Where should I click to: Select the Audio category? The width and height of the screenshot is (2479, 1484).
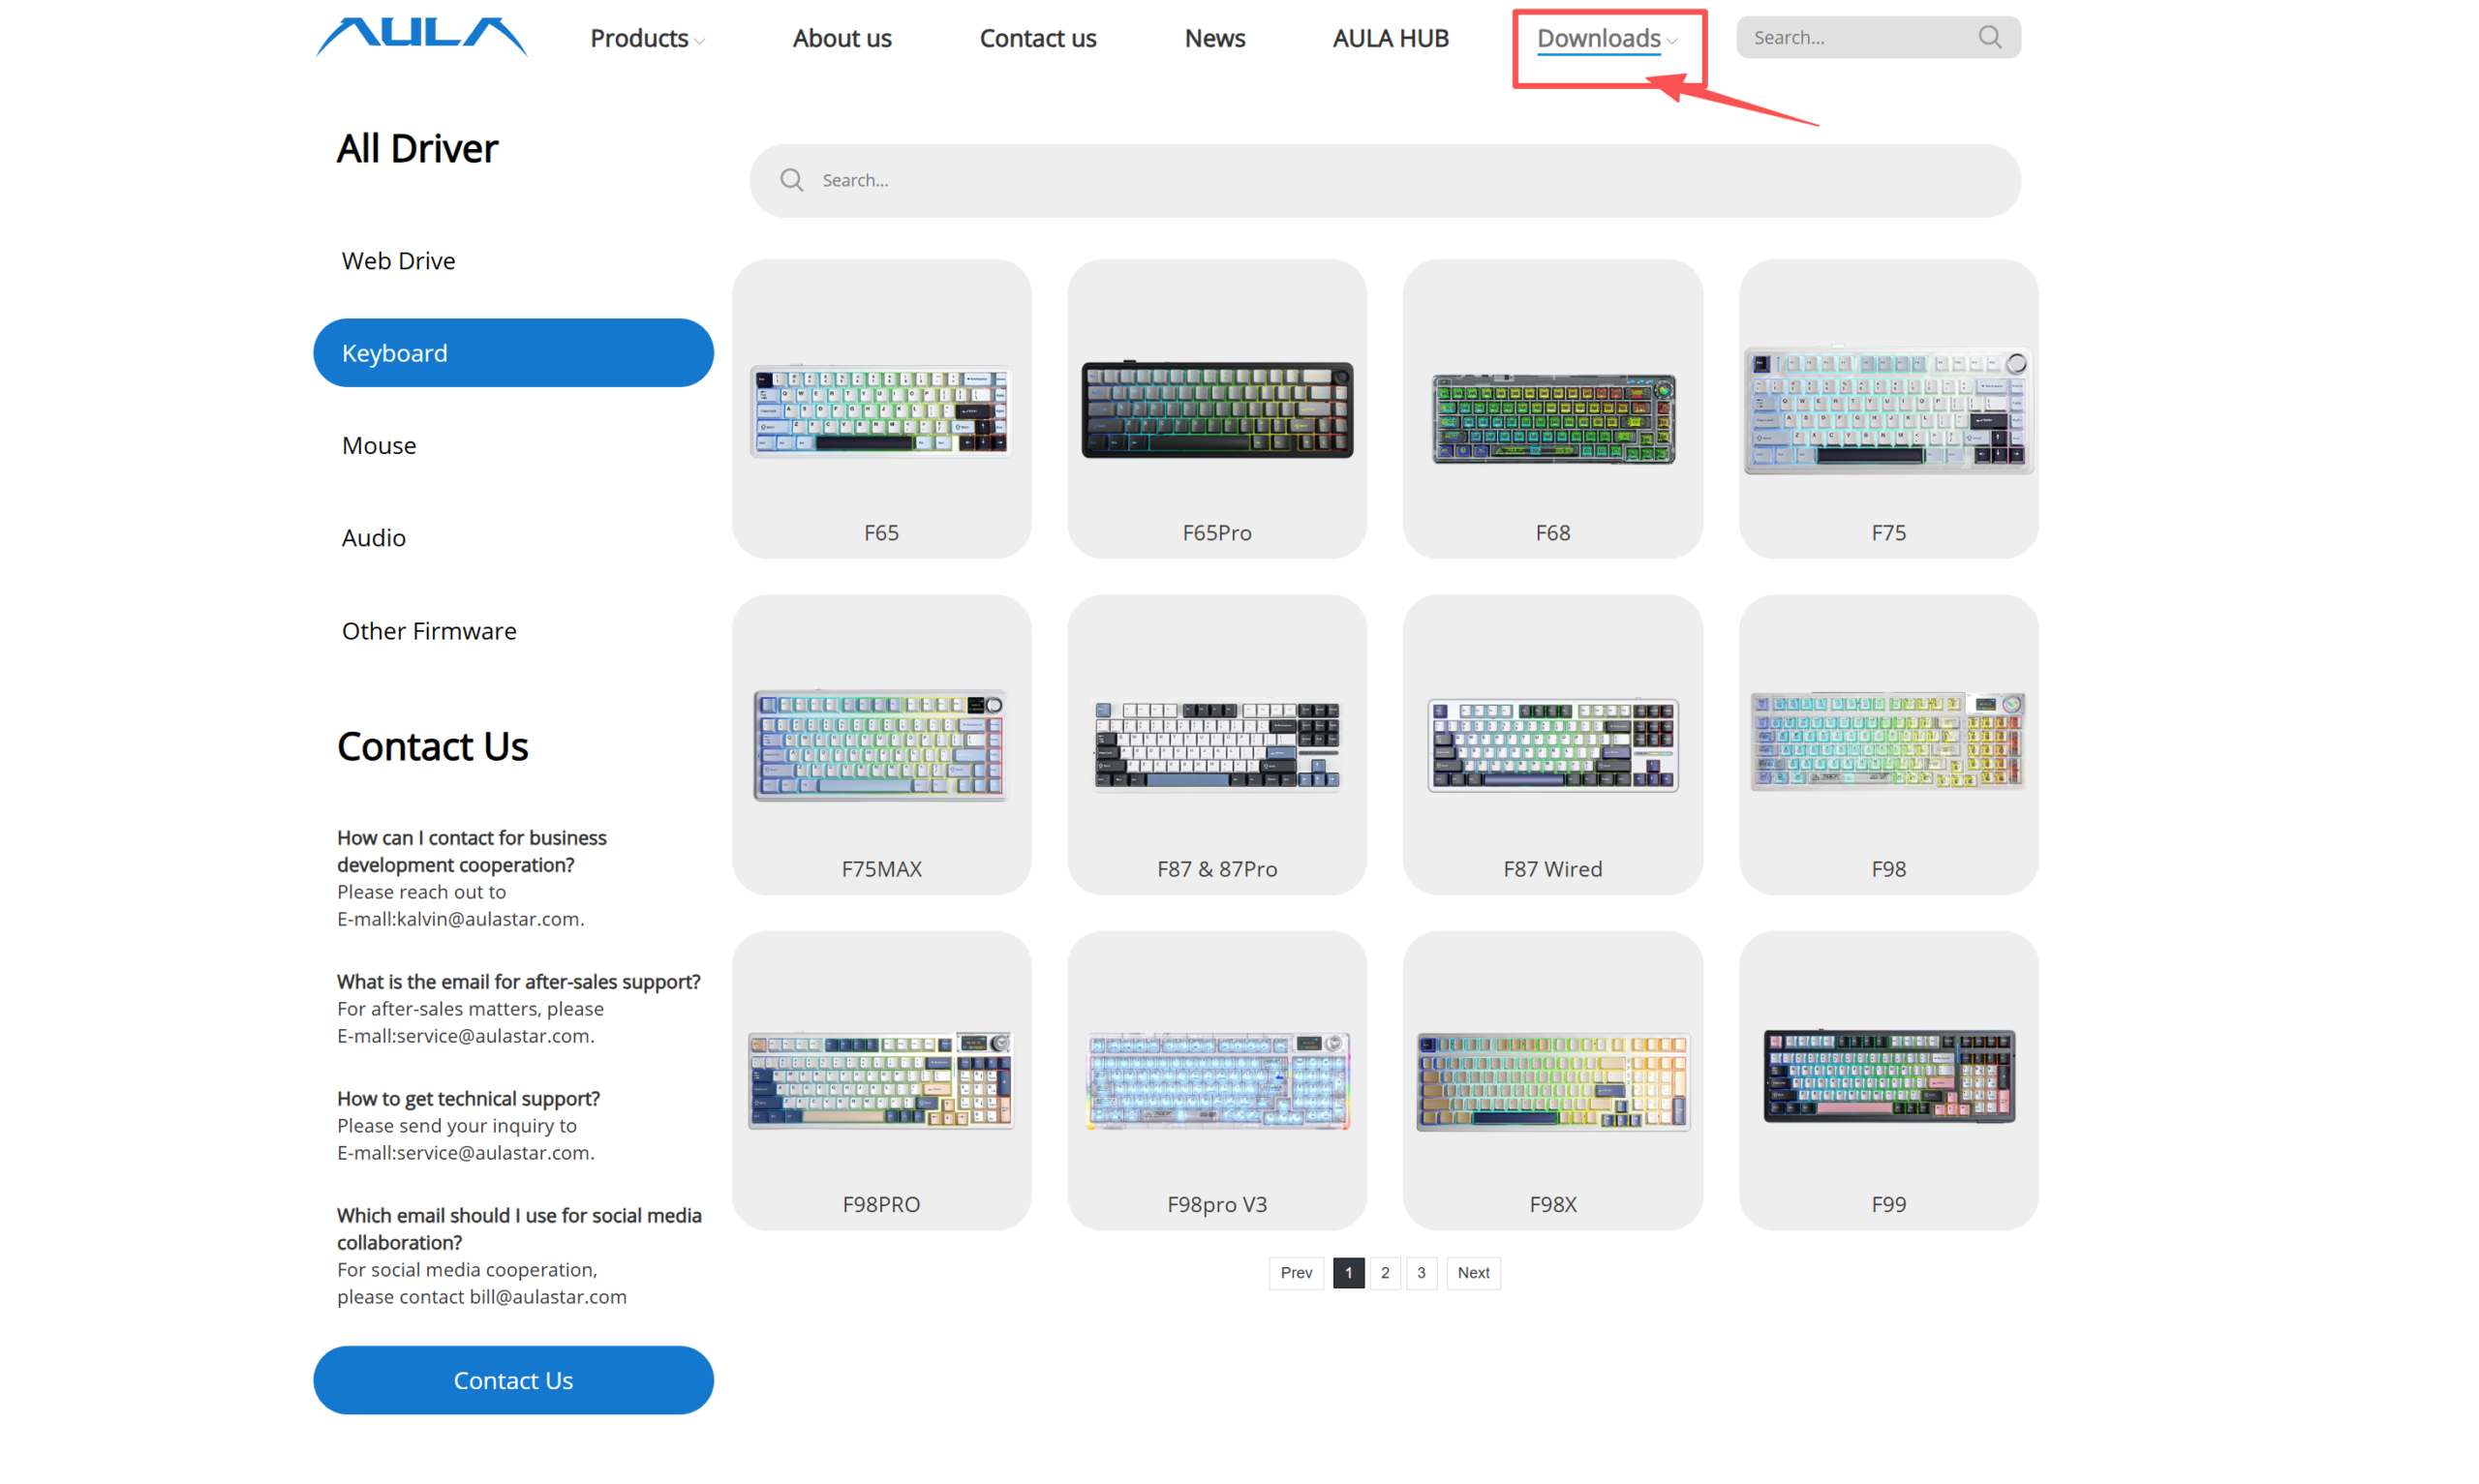tap(374, 537)
